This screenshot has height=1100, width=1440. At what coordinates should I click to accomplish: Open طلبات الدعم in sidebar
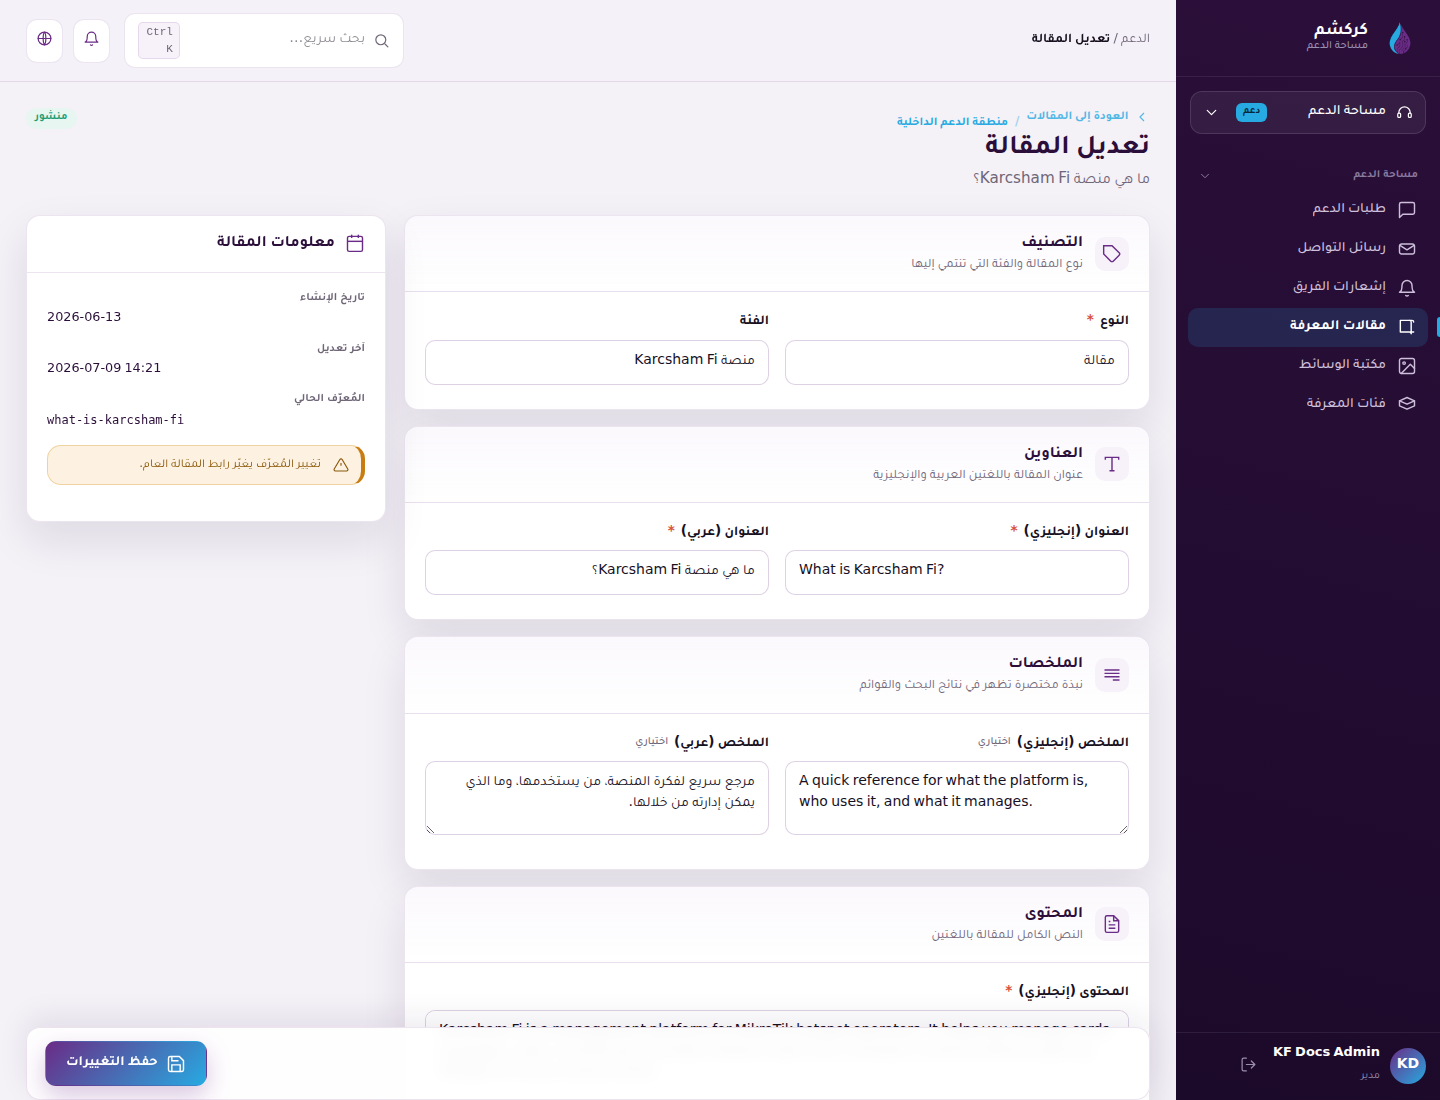click(1308, 209)
